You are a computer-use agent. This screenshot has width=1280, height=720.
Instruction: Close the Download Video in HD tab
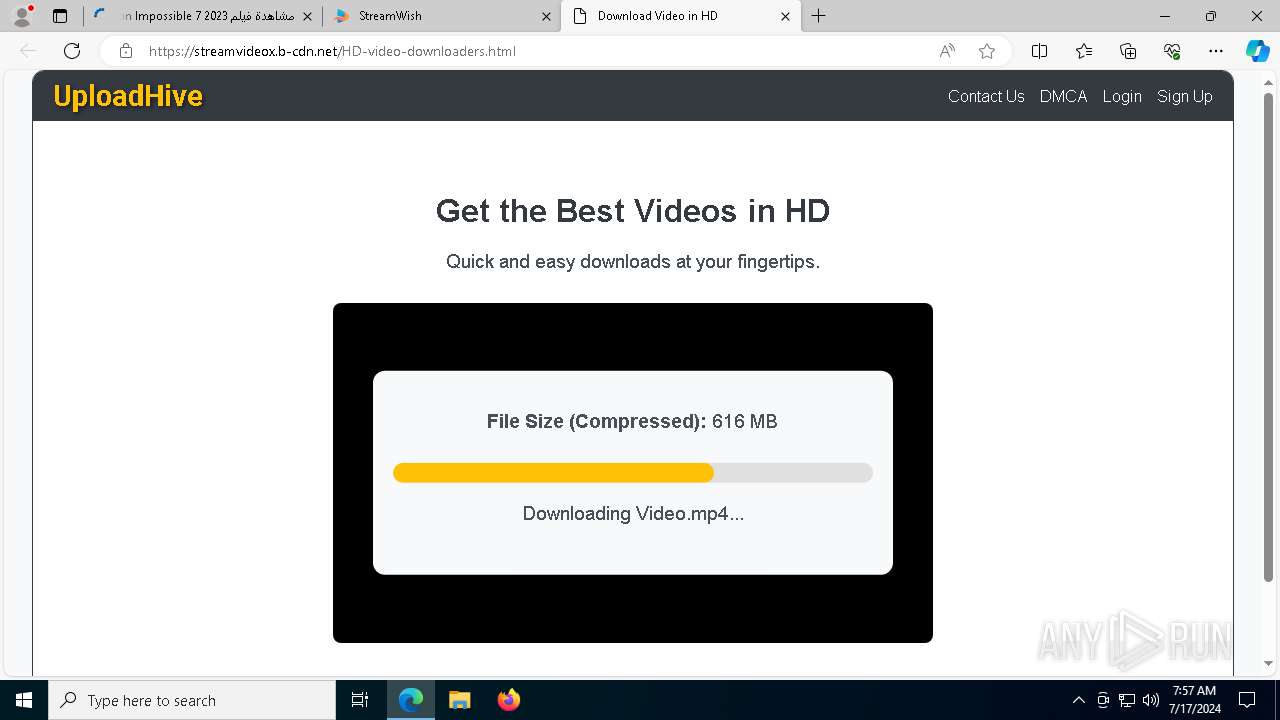point(785,16)
